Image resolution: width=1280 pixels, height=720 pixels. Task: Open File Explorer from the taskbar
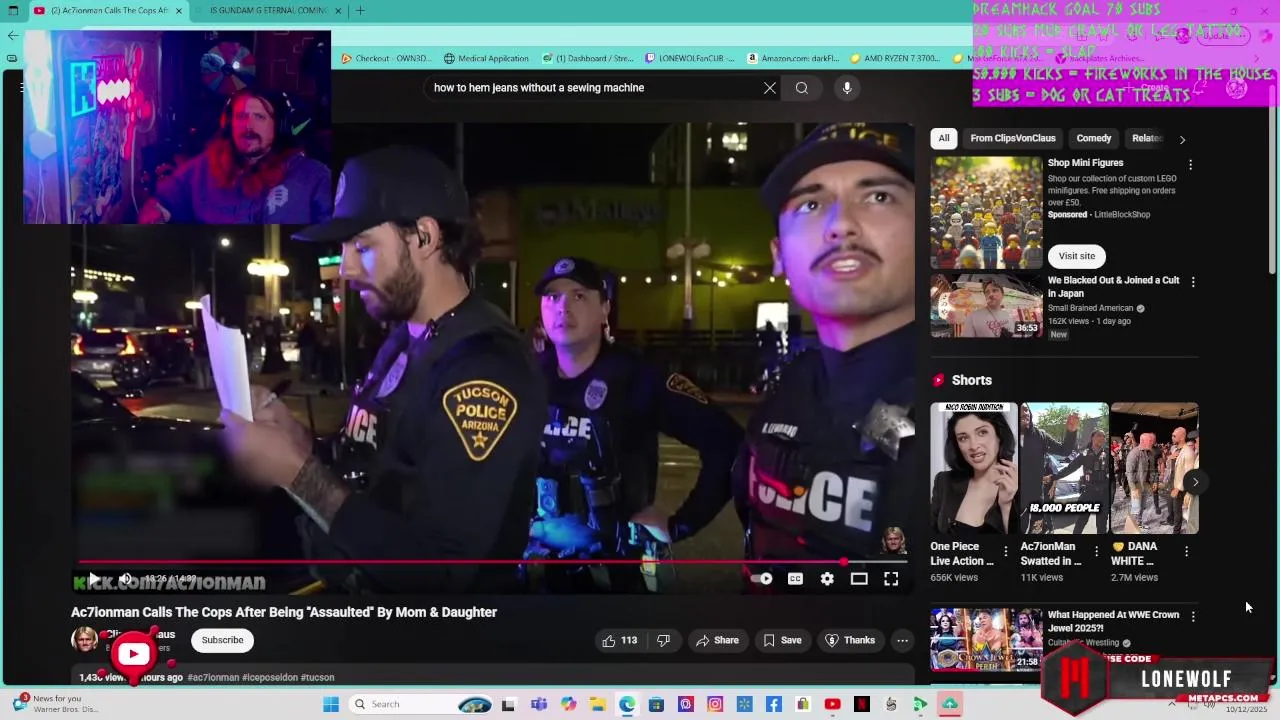pyautogui.click(x=597, y=704)
